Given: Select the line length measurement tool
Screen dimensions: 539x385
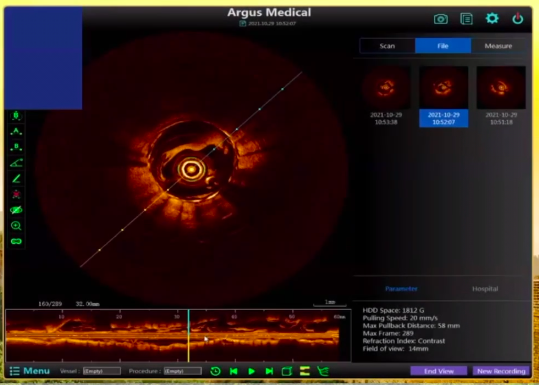Looking at the screenshot, I should coord(16,179).
